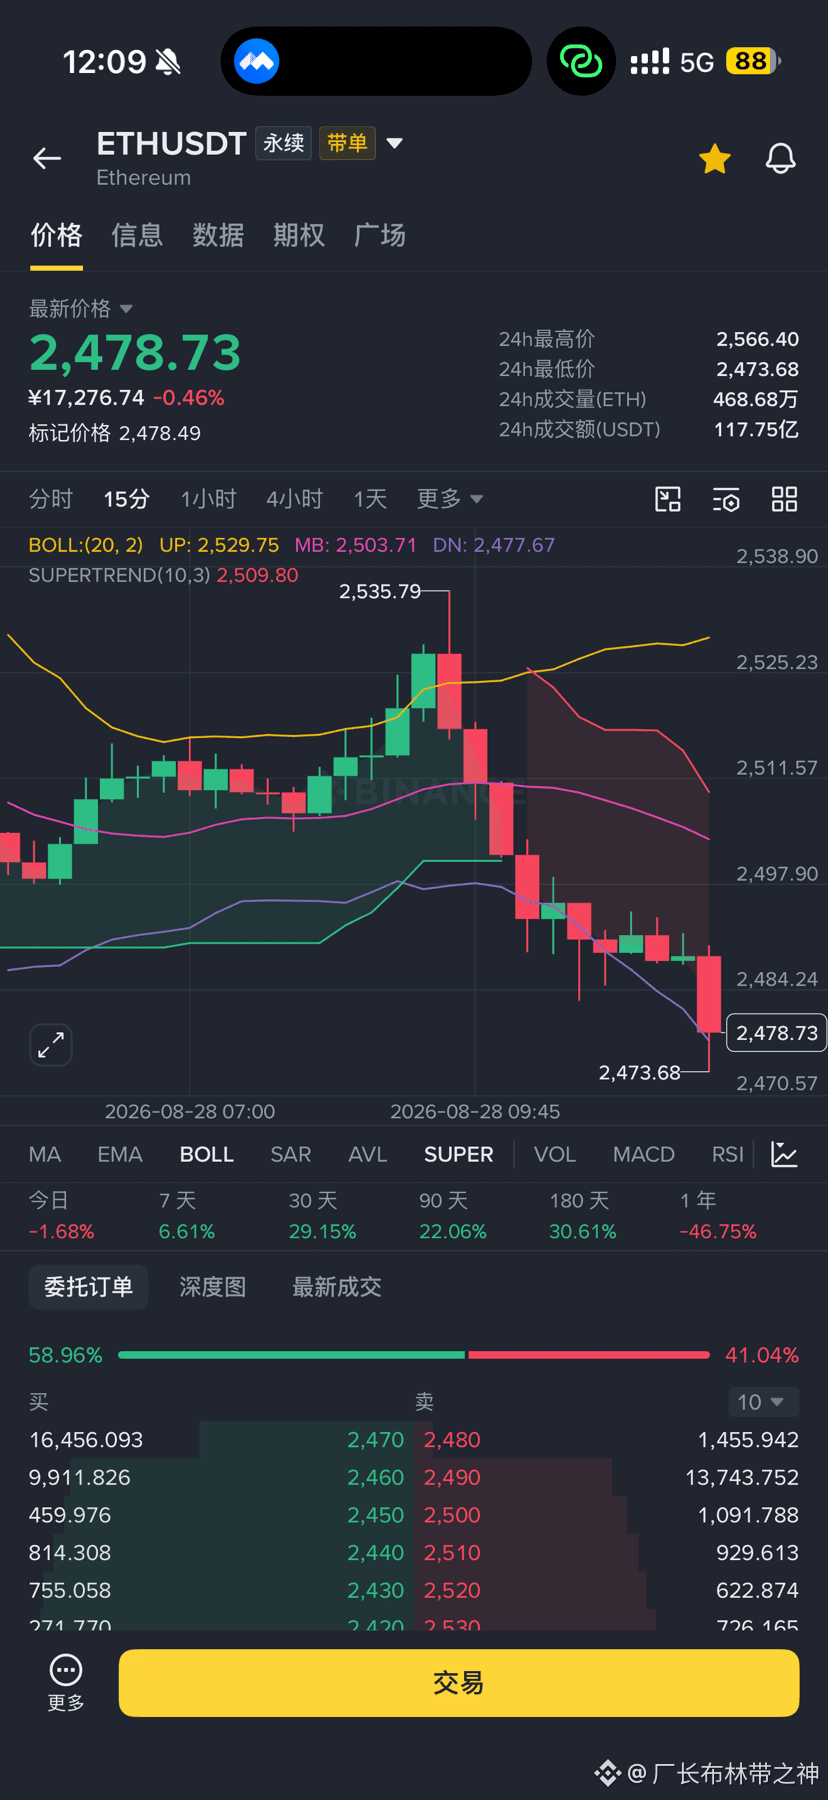This screenshot has height=1800, width=828.
Task: Toggle the EMA indicator
Action: 120,1154
